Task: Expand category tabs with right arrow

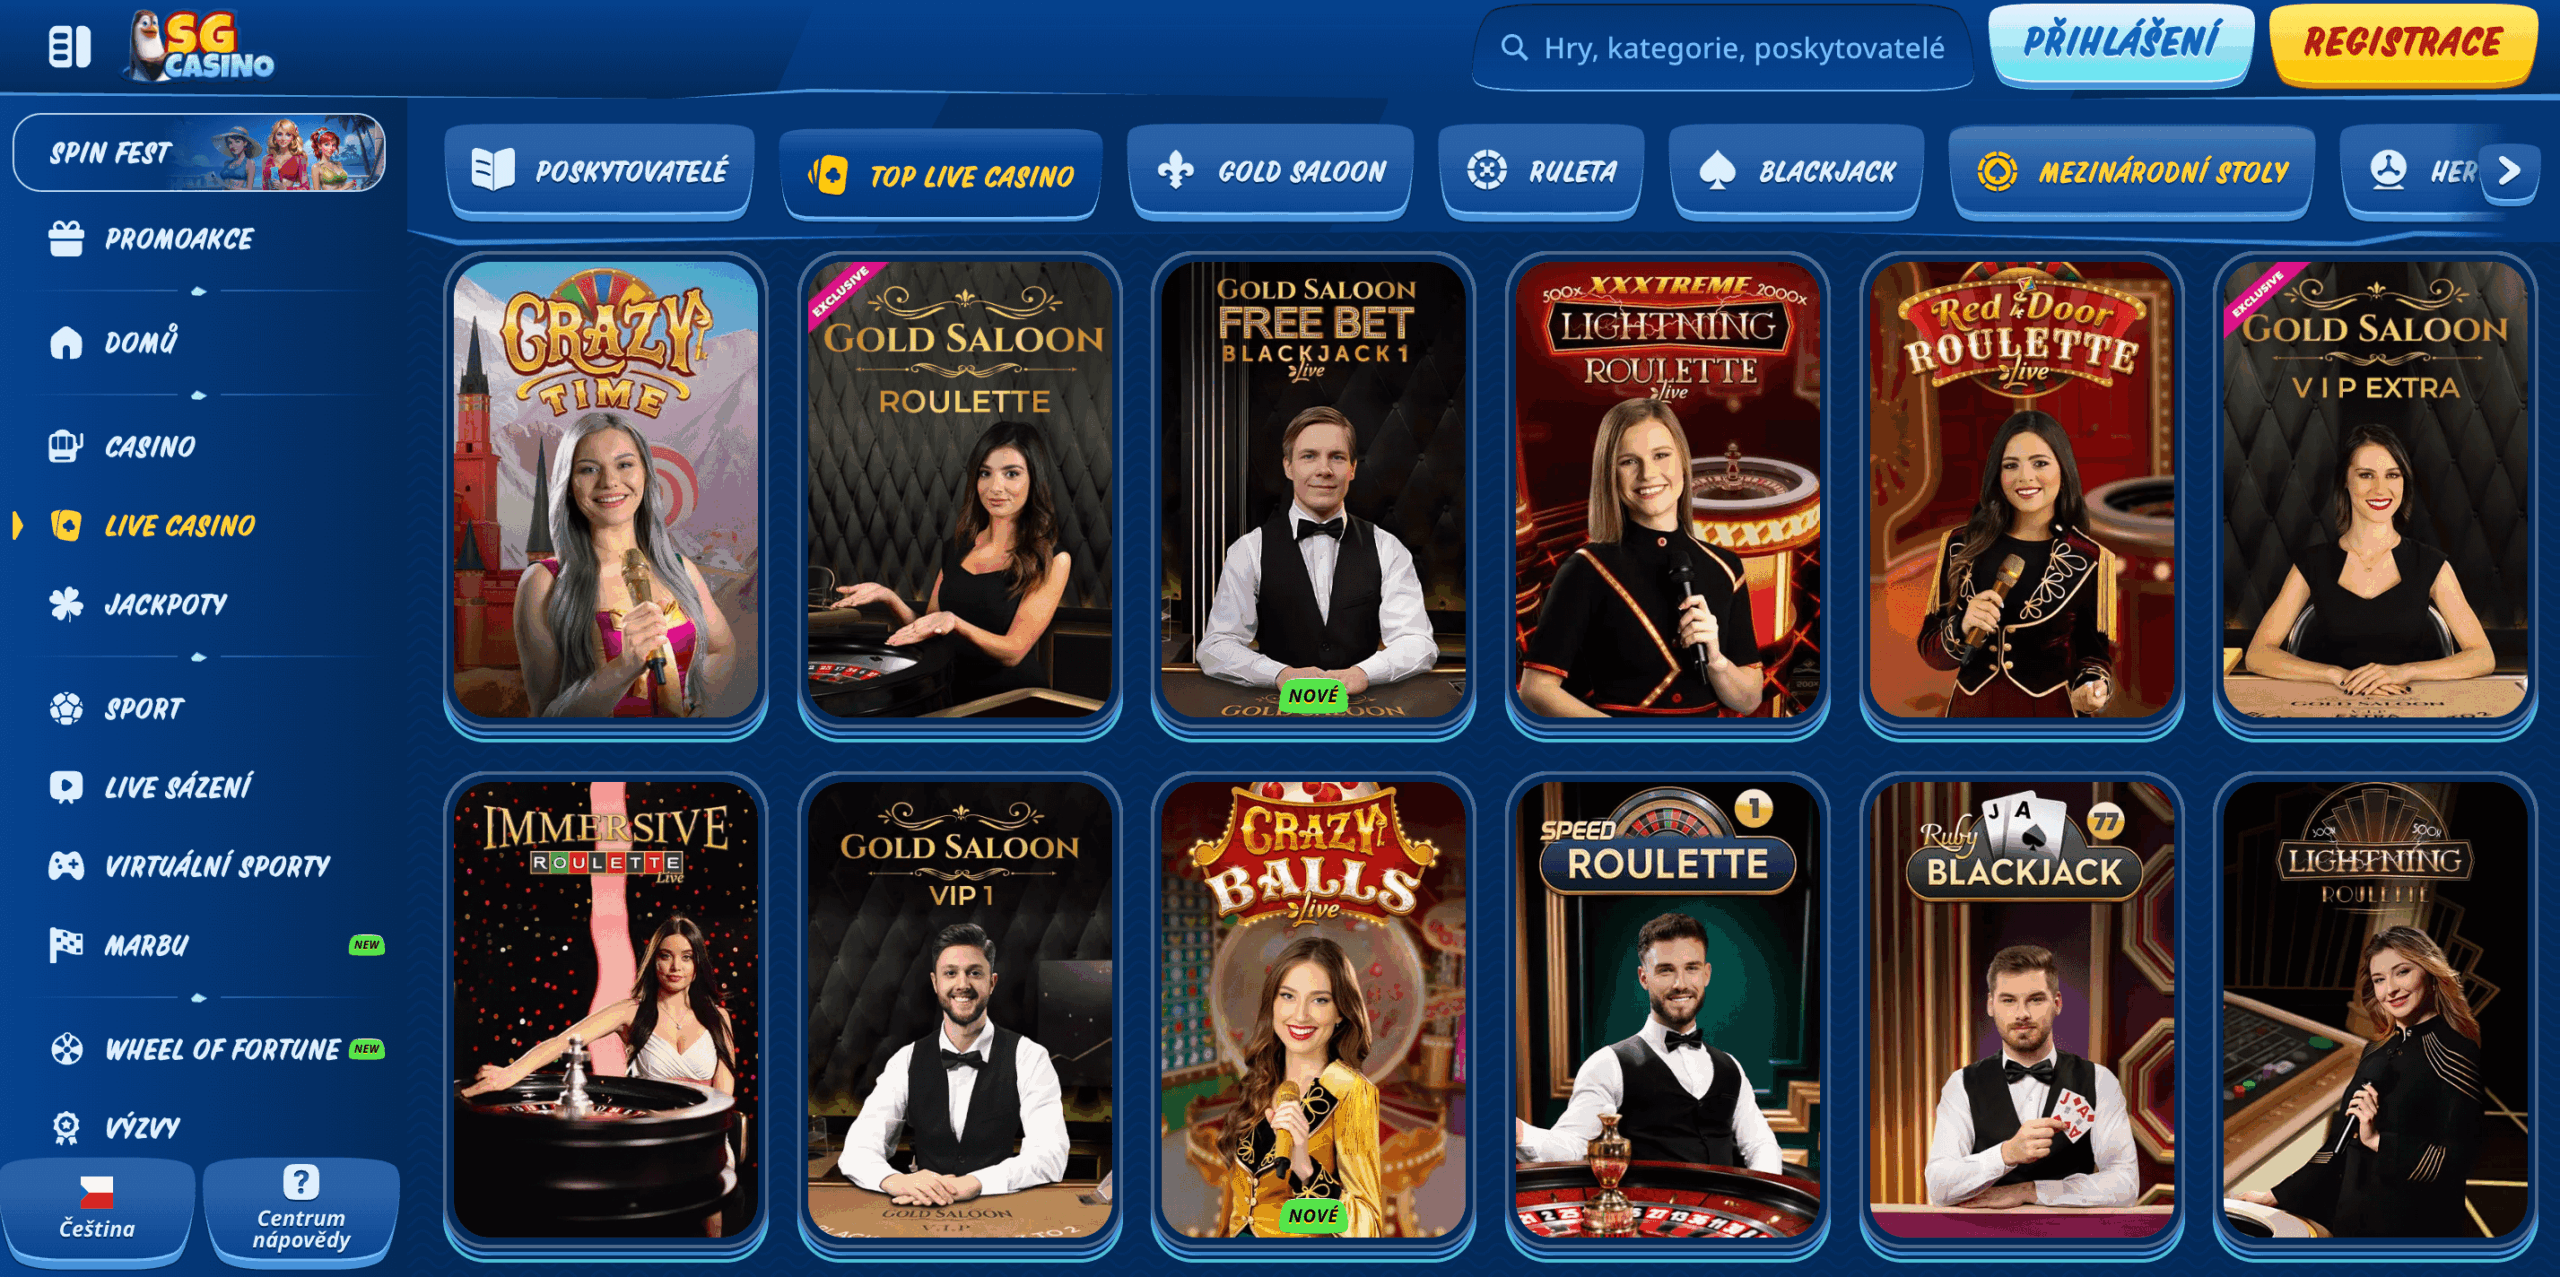Action: (2508, 170)
